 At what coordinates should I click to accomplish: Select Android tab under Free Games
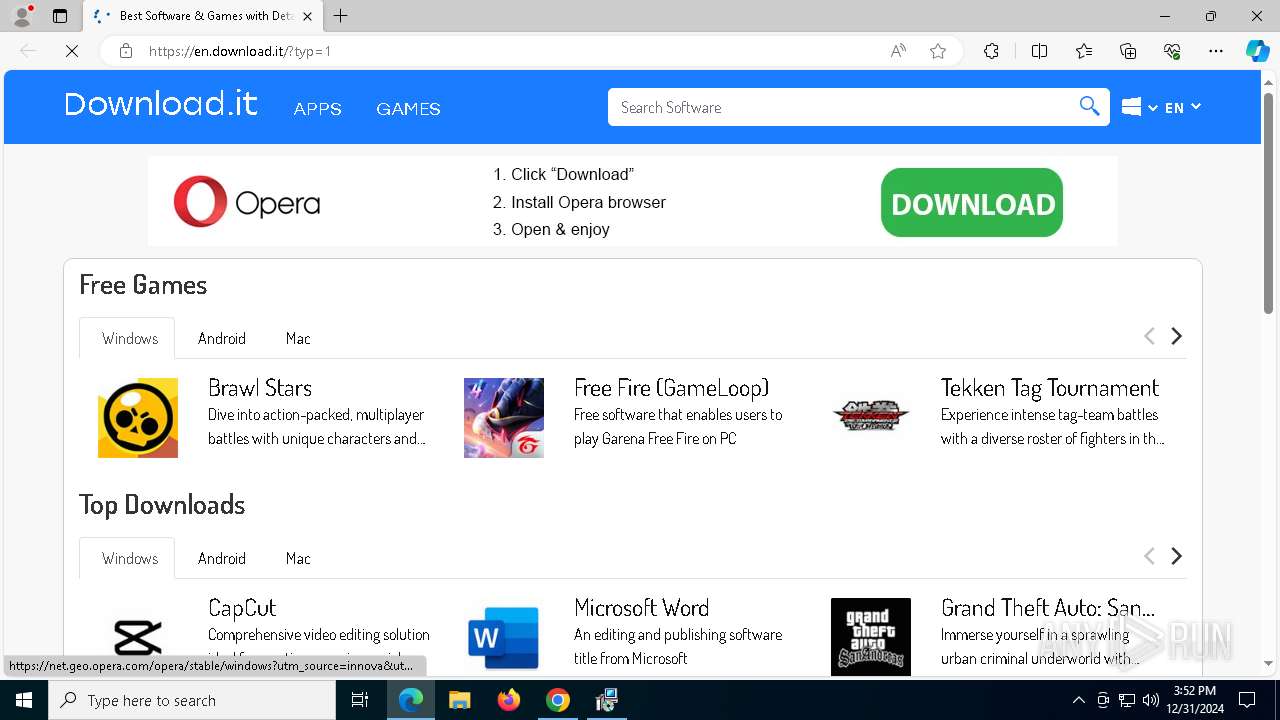pyautogui.click(x=222, y=338)
